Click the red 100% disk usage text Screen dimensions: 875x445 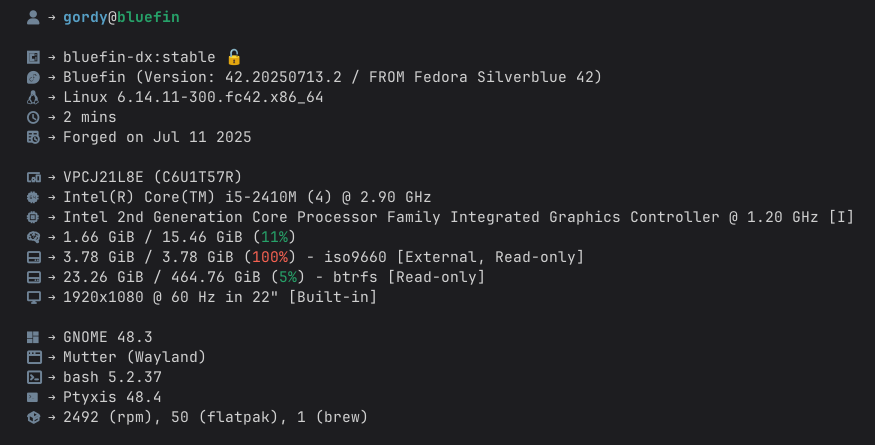(270, 257)
